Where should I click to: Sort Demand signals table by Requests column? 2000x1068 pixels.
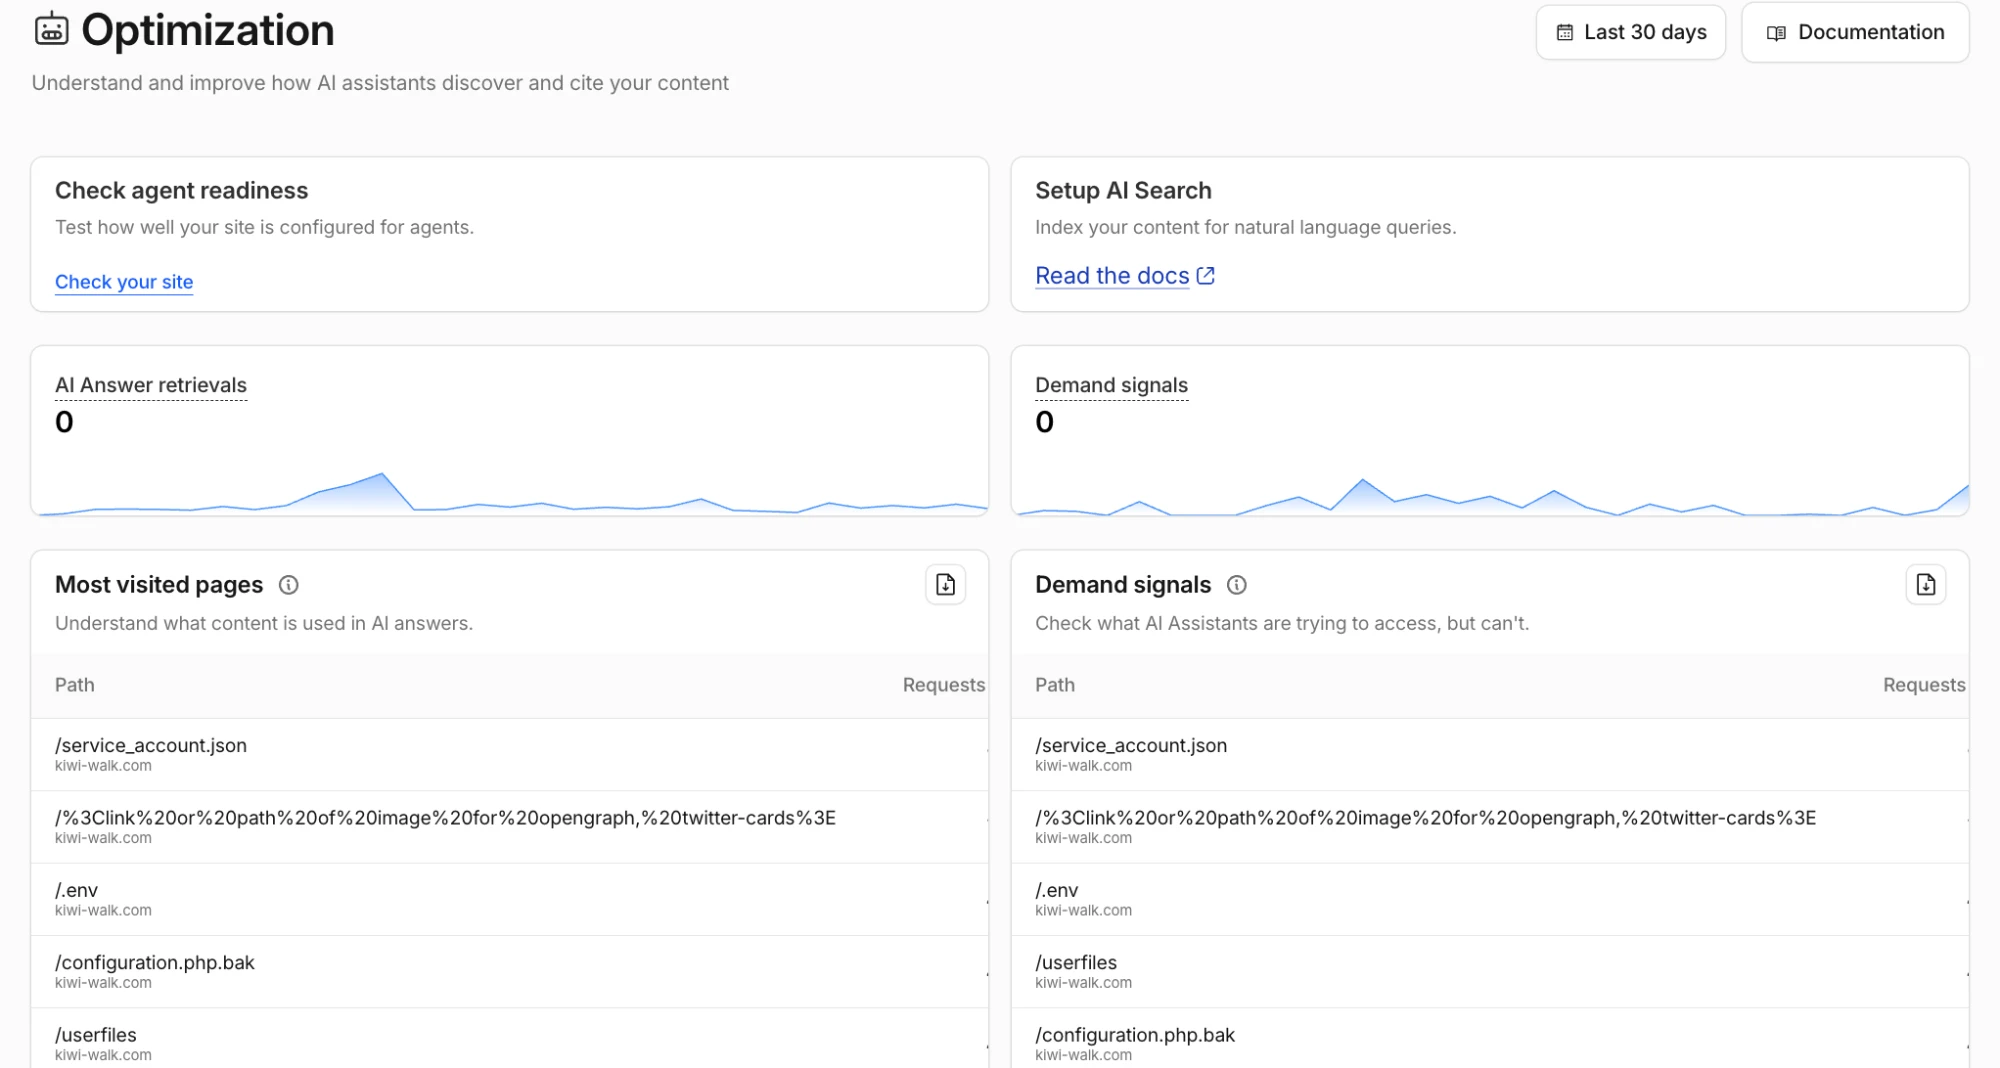coord(1924,685)
